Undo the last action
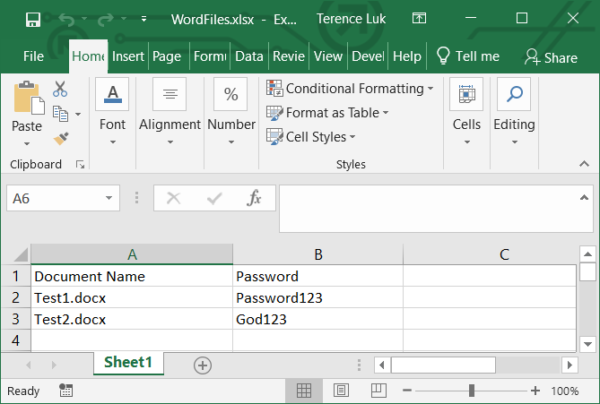This screenshot has width=600, height=404. pos(67,19)
